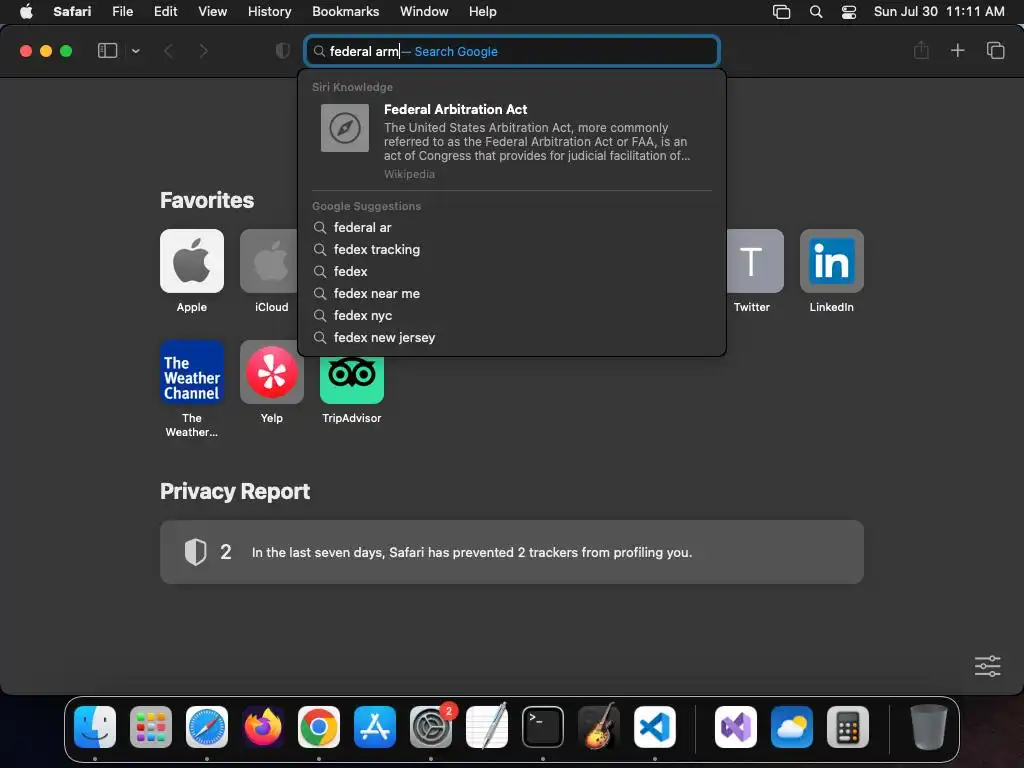Expand the sidebar tab group dropdown arrow

(136, 51)
